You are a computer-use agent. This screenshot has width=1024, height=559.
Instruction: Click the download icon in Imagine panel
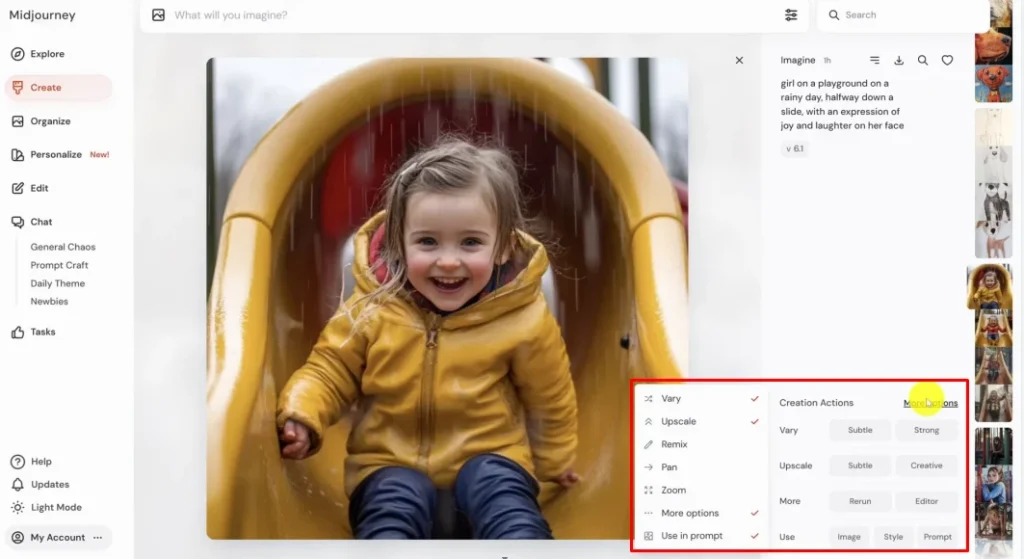tap(899, 60)
